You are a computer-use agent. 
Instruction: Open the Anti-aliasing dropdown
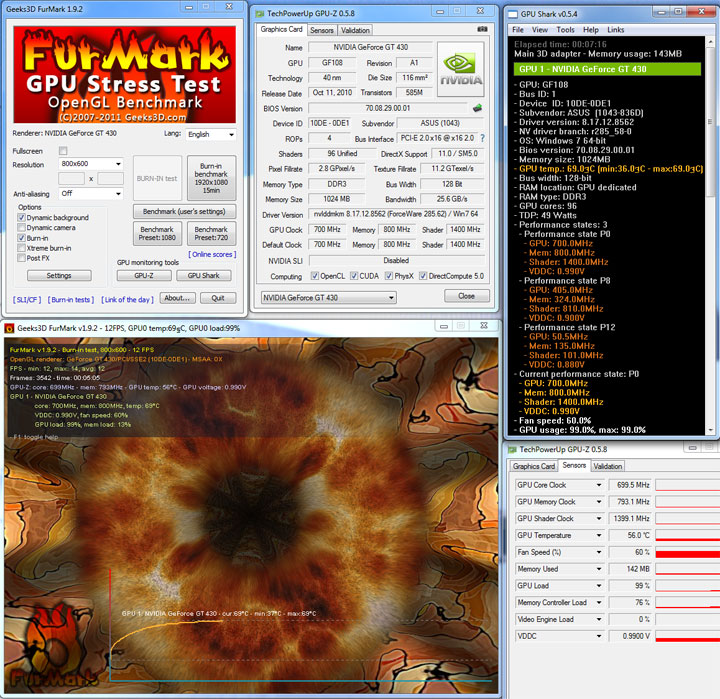tap(91, 193)
